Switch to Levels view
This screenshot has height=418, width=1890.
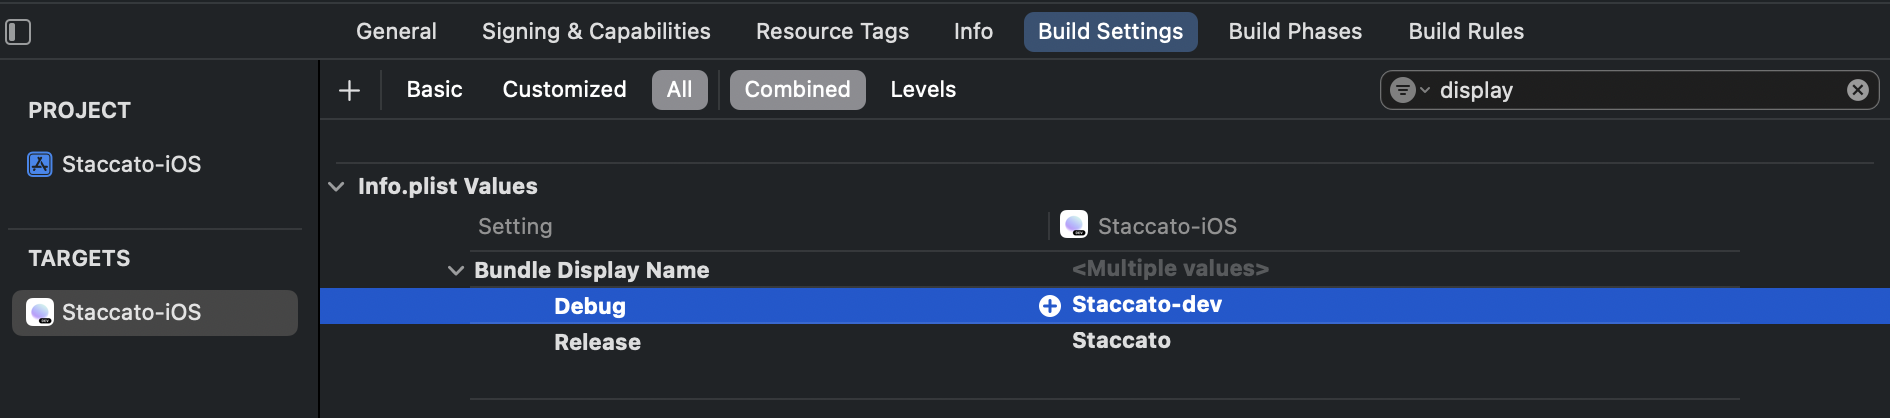pyautogui.click(x=922, y=90)
